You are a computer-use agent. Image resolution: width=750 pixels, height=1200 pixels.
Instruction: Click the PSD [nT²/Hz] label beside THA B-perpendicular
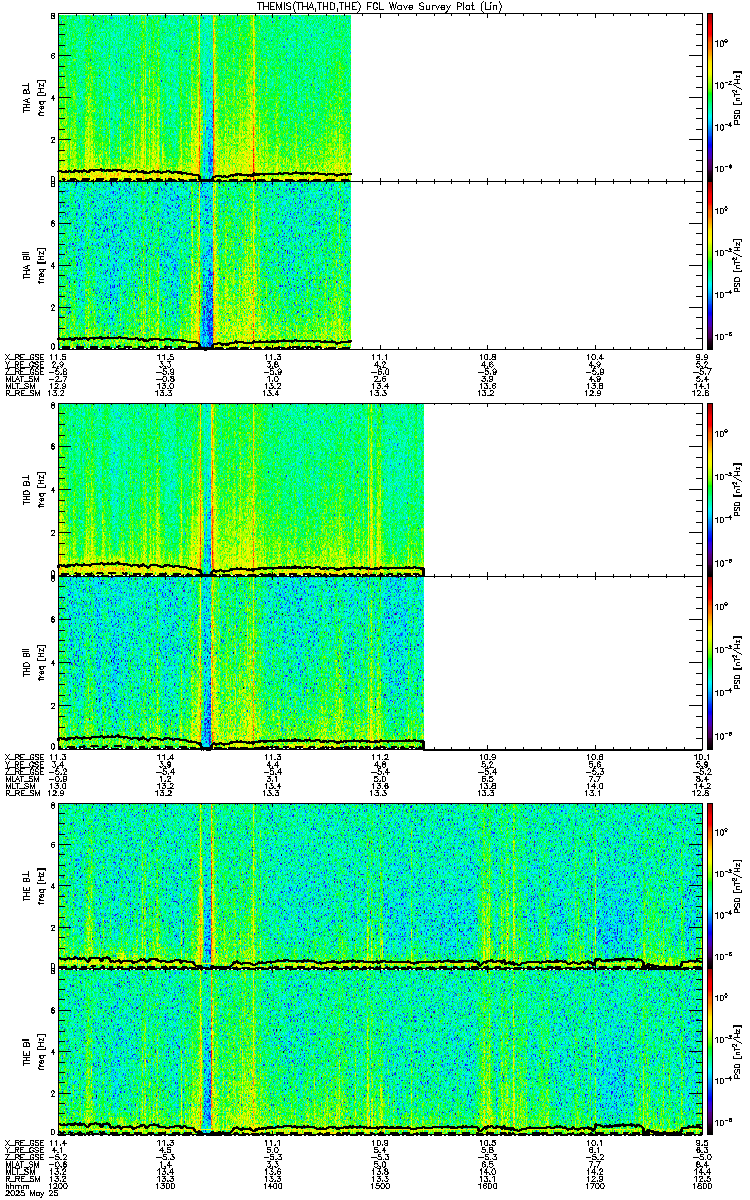click(737, 97)
